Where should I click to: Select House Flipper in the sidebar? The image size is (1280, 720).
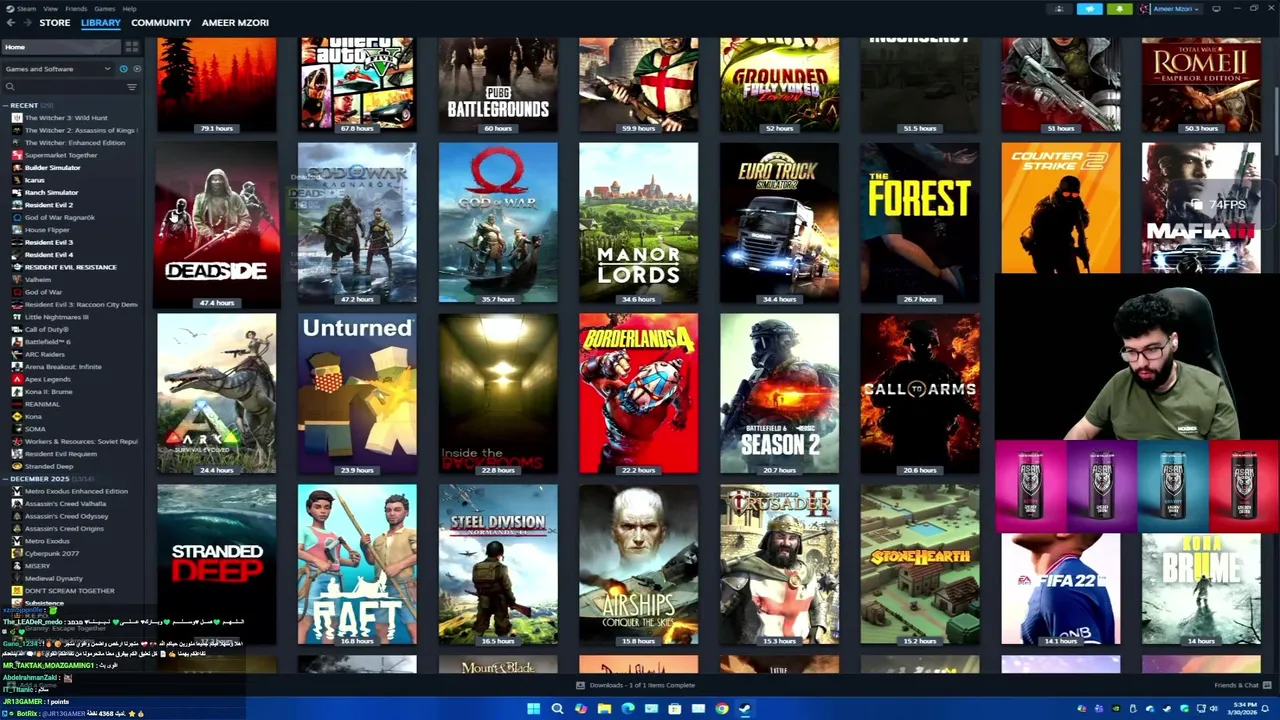pos(47,230)
